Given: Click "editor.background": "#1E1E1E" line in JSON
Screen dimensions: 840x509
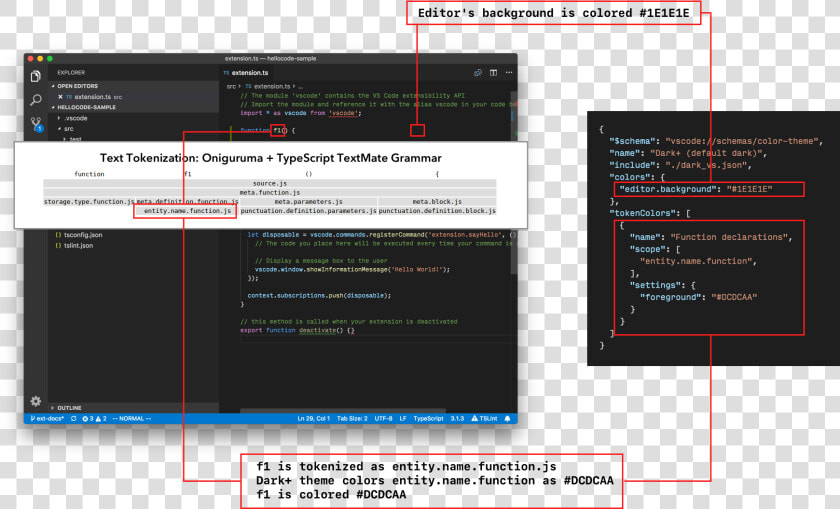Looking at the screenshot, I should [696, 189].
